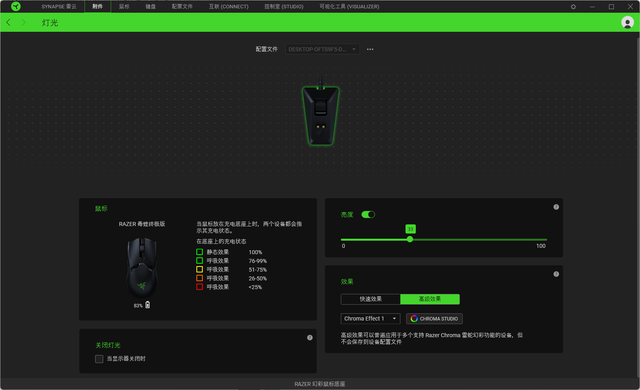Click orange 呼吸效果 26-50% color box
Image resolution: width=640 pixels, height=390 pixels.
(200, 278)
